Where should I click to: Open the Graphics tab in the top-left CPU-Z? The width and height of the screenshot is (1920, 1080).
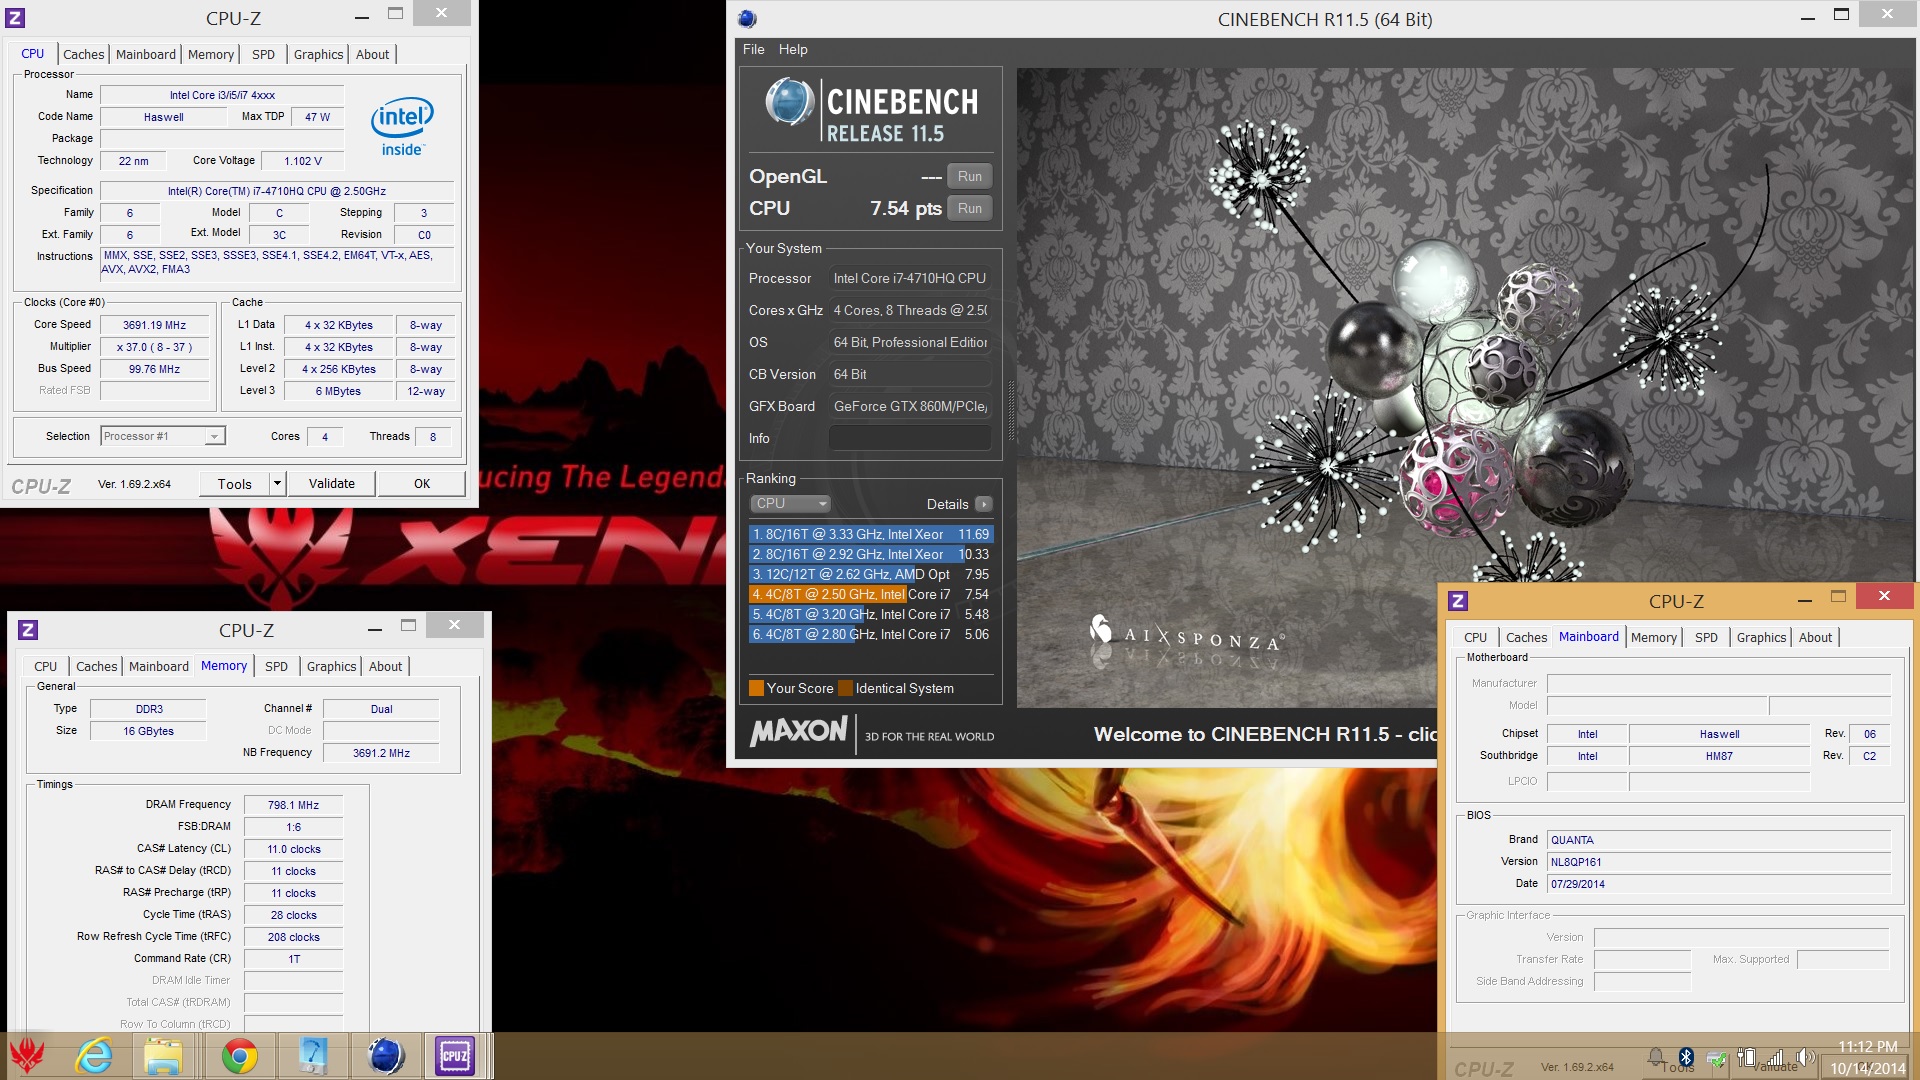(x=318, y=54)
